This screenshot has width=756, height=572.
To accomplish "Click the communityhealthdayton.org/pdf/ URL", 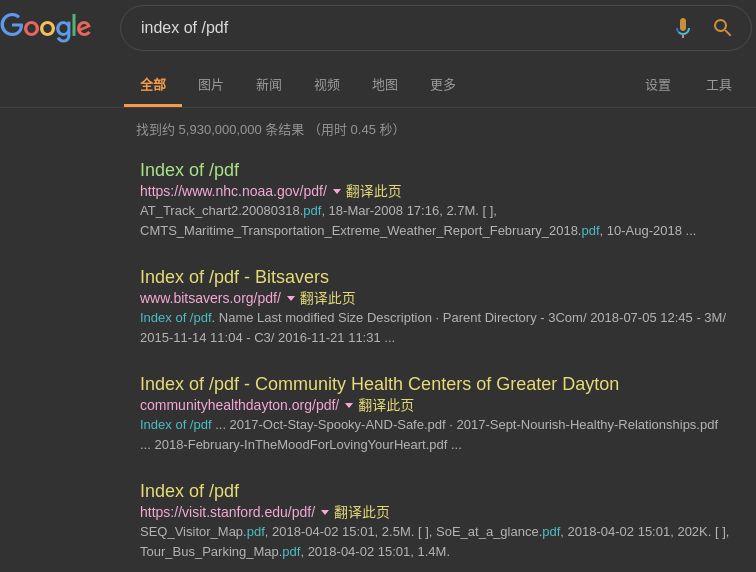I will [x=240, y=405].
